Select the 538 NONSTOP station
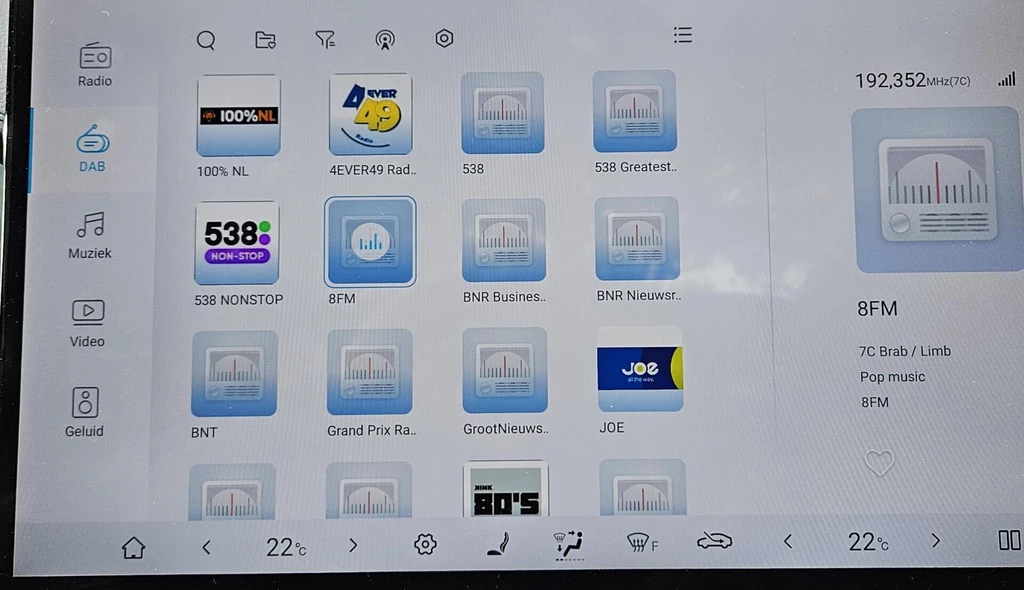 (x=237, y=243)
